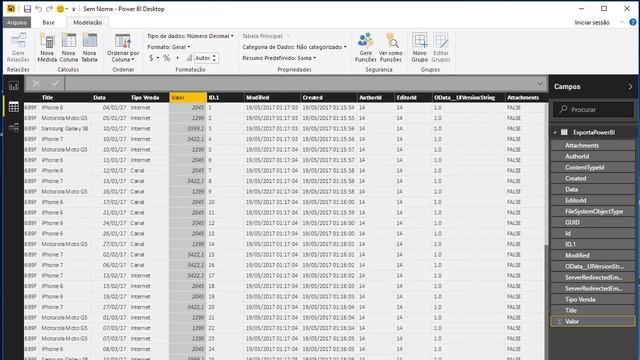The image size is (640, 360).
Task: Select Modified column header
Action: [x=272, y=98]
